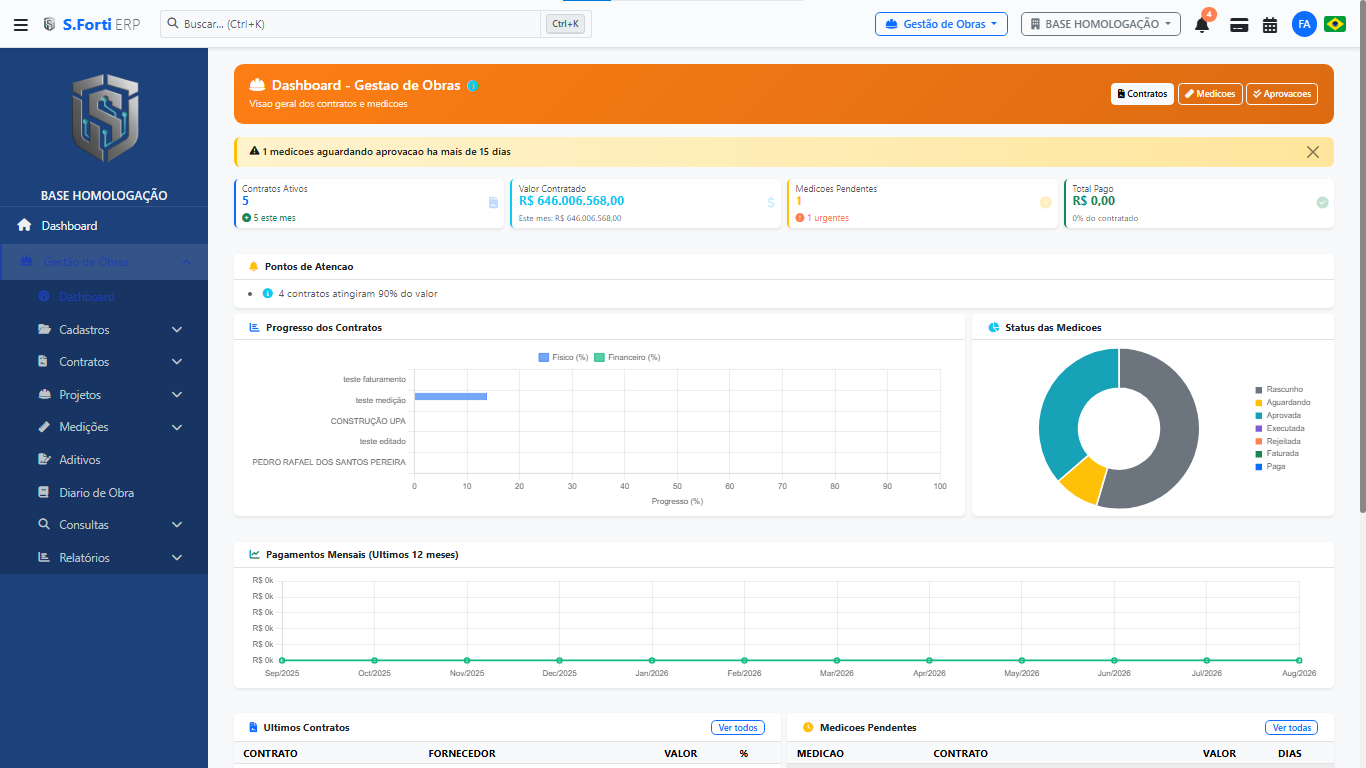Screen dimensions: 1366x768
Task: Toggle Aprovada legend in donut chart
Action: 1279,415
